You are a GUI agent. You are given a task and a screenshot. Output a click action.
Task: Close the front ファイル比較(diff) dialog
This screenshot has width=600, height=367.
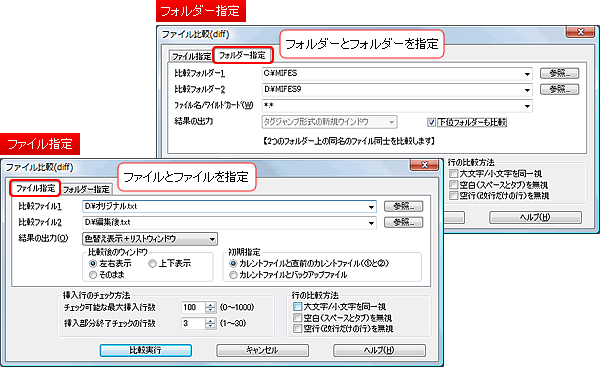click(424, 165)
